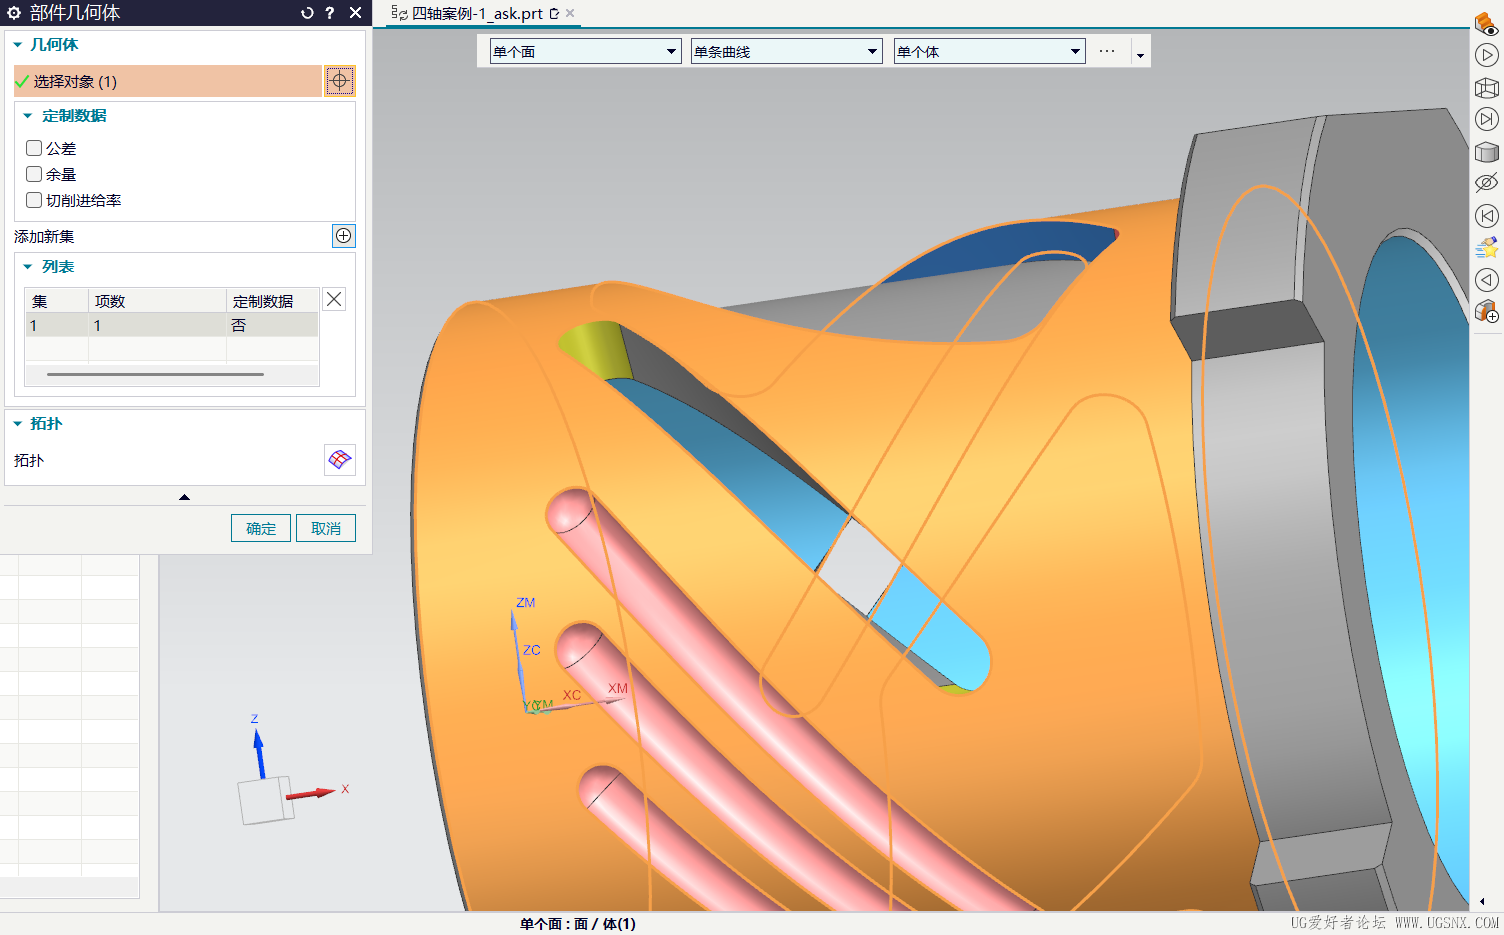The image size is (1504, 935).
Task: Collapse the 列表 section
Action: 28,267
